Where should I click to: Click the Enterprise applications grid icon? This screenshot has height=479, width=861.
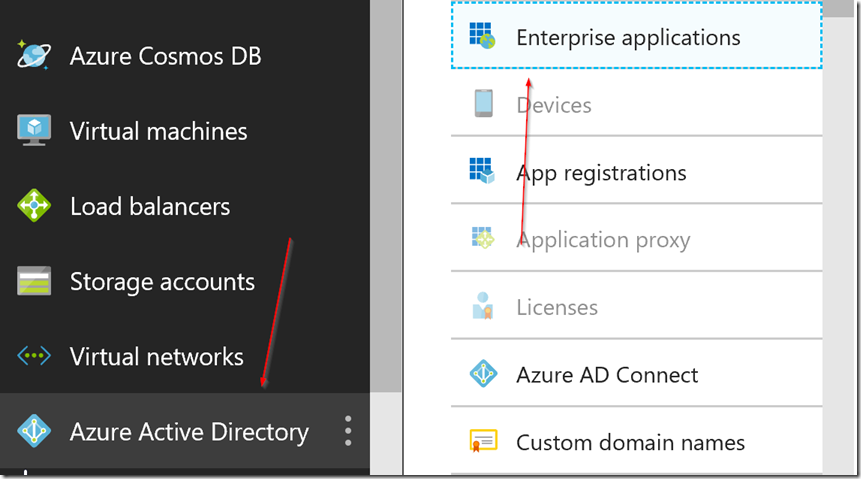coord(483,36)
